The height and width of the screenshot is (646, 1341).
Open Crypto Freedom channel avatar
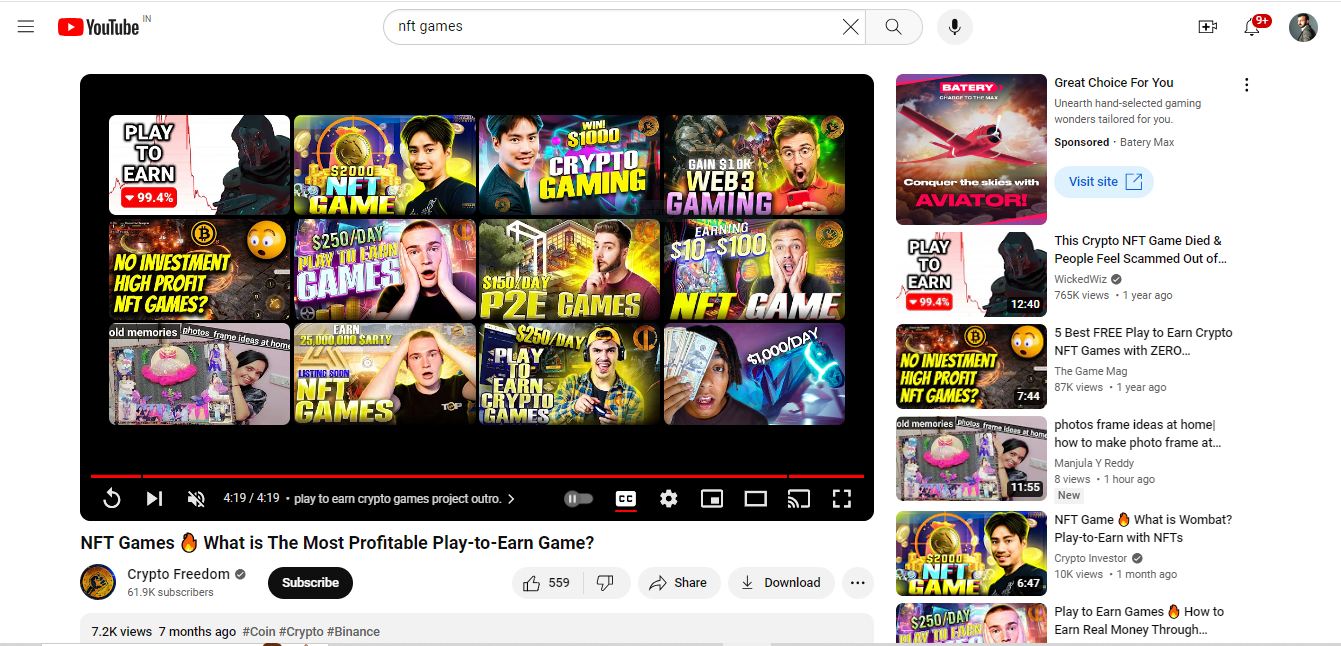coord(98,582)
